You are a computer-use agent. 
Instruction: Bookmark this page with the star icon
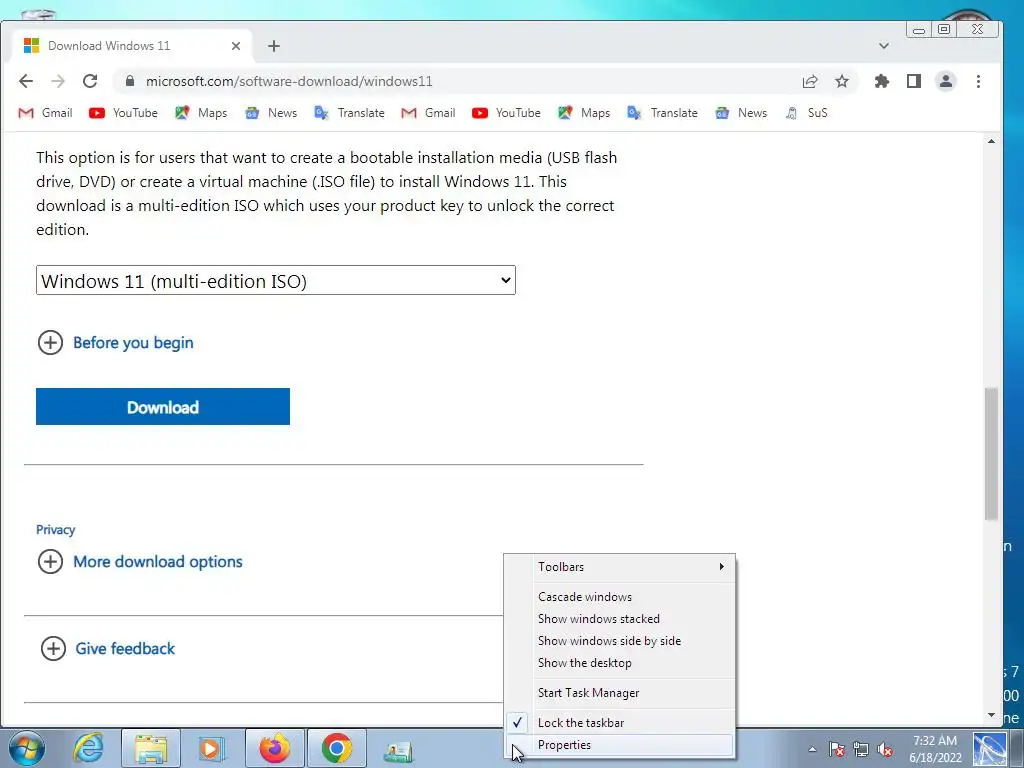click(842, 81)
